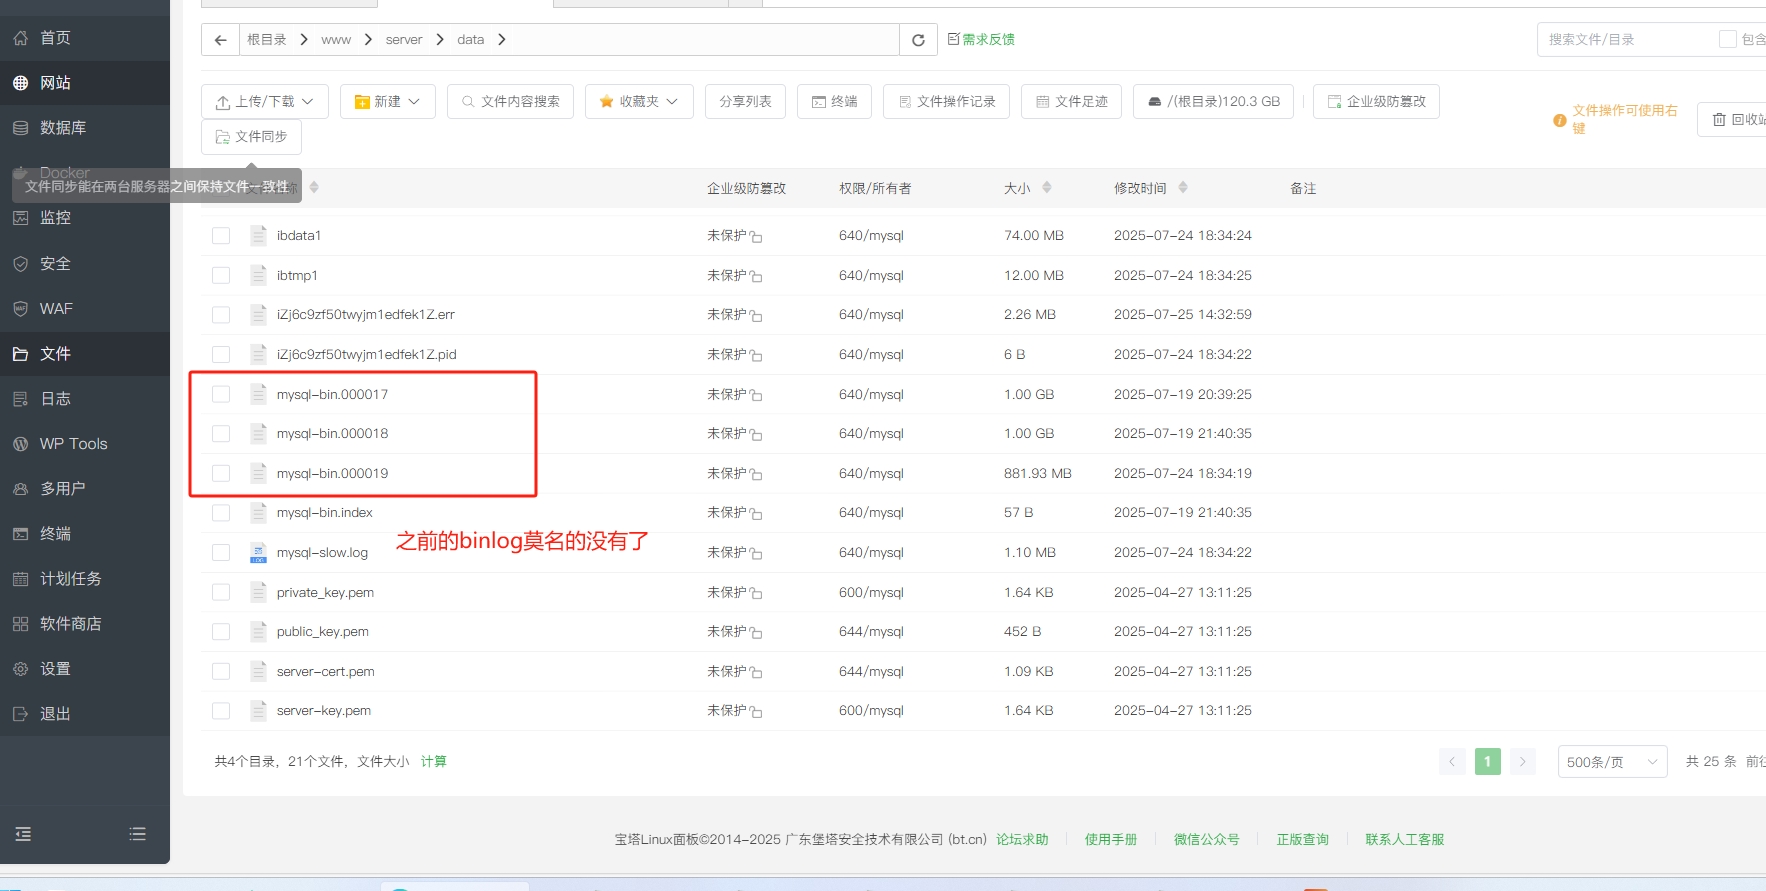1766x891 pixels.
Task: Open the 多用户 sidebar item
Action: tap(84, 489)
